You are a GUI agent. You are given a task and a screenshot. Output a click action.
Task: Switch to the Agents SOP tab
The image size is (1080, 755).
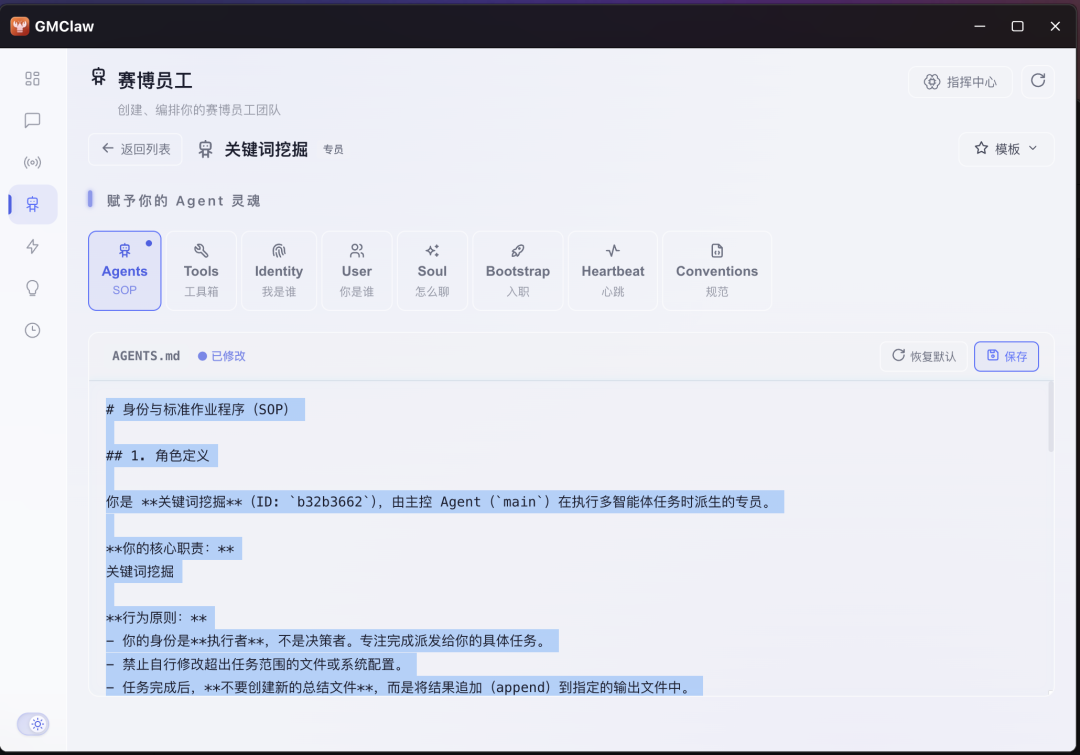click(125, 271)
